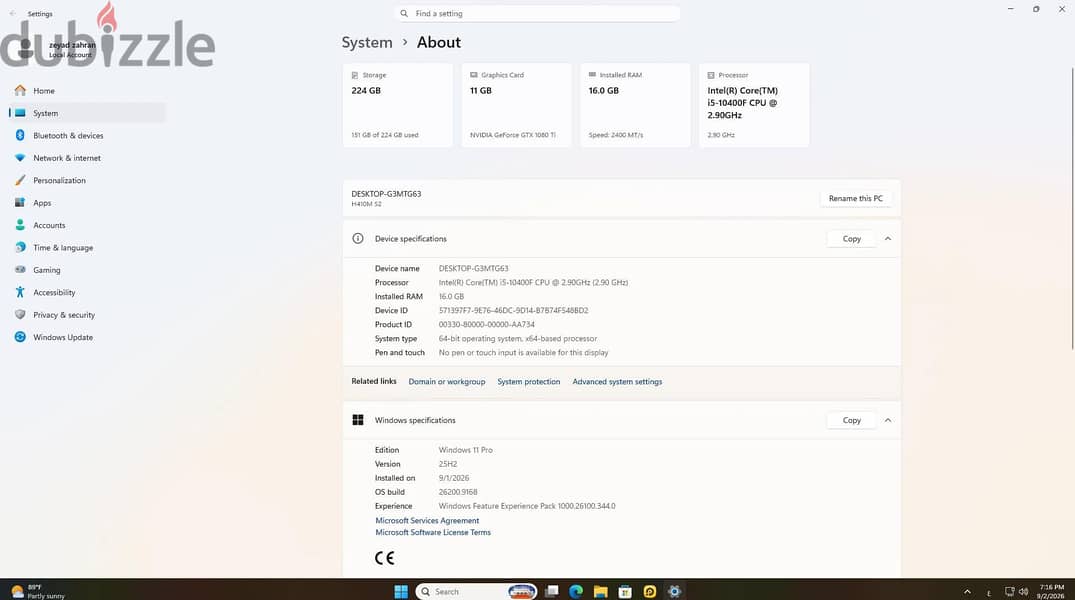Open Task View from the taskbar
Viewport: 1075px width, 600px height.
tap(552, 591)
